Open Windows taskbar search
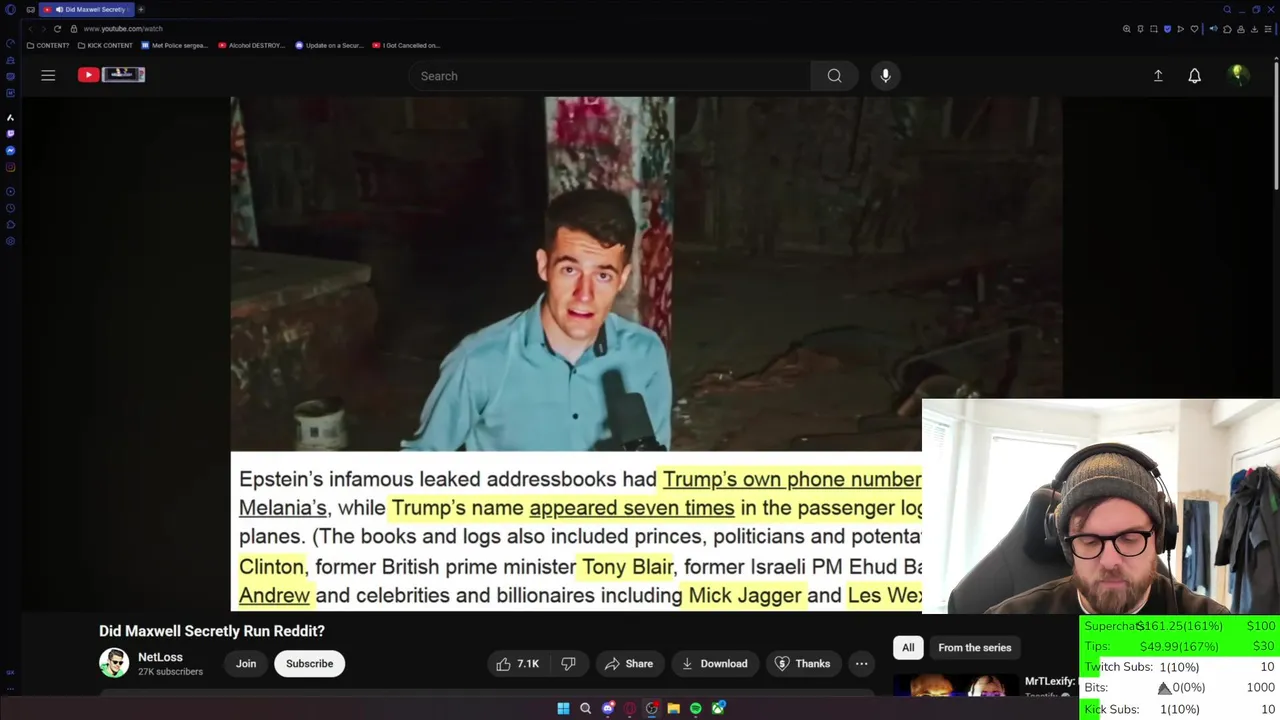This screenshot has height=720, width=1280. [586, 709]
